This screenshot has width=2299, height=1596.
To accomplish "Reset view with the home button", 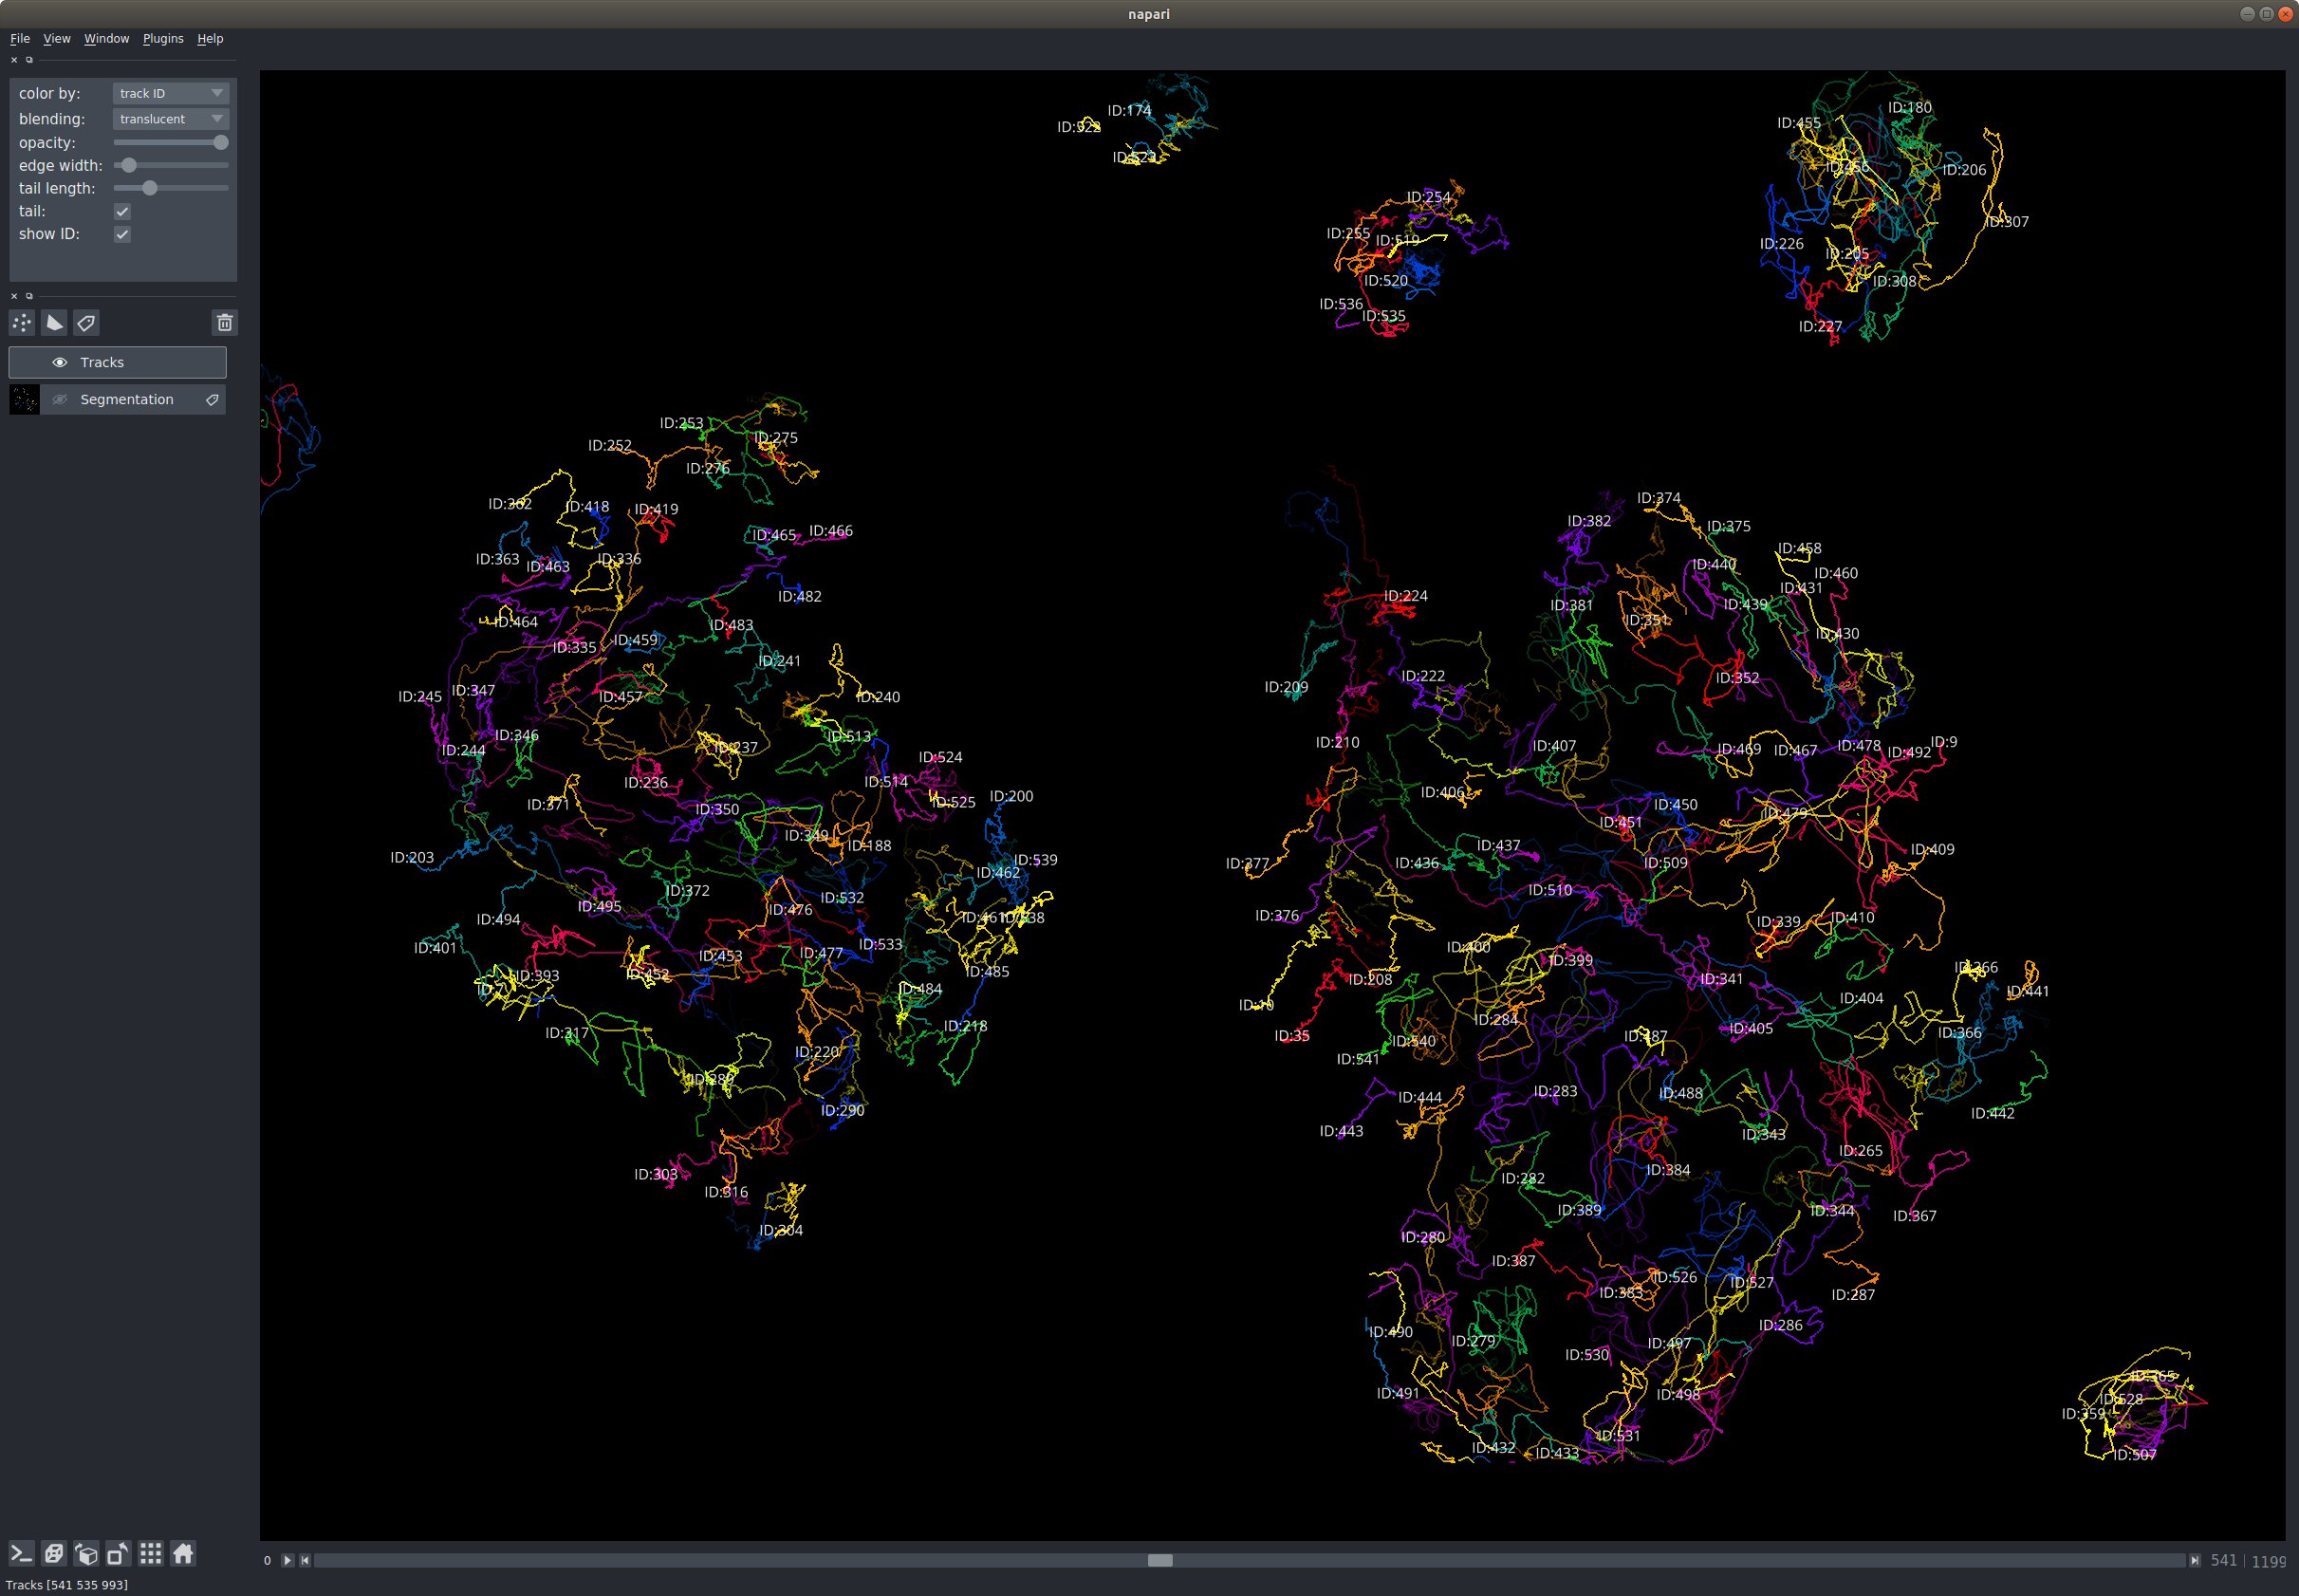I will coord(184,1553).
